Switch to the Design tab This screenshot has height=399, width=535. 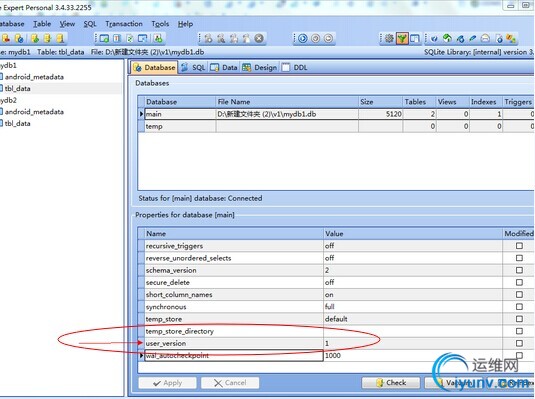260,68
